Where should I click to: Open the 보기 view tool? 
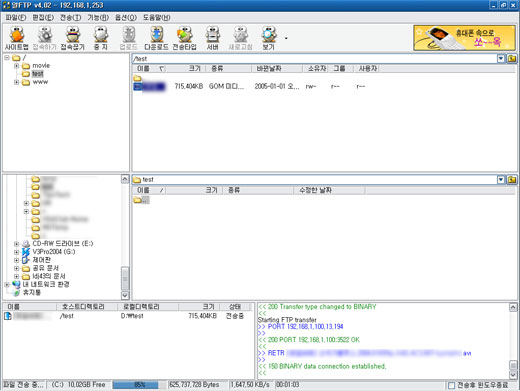point(268,38)
